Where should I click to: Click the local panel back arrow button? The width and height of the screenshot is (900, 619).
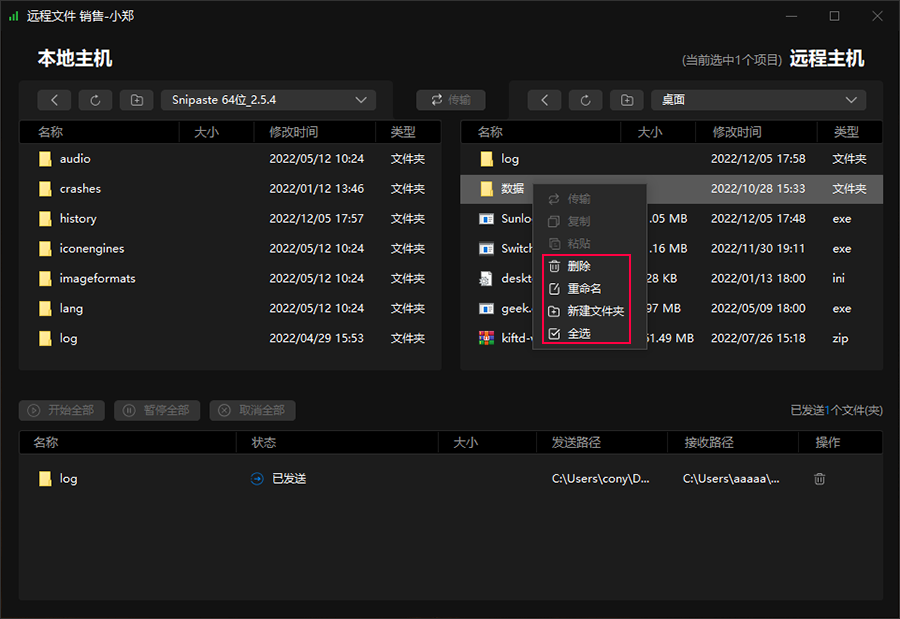pyautogui.click(x=54, y=100)
